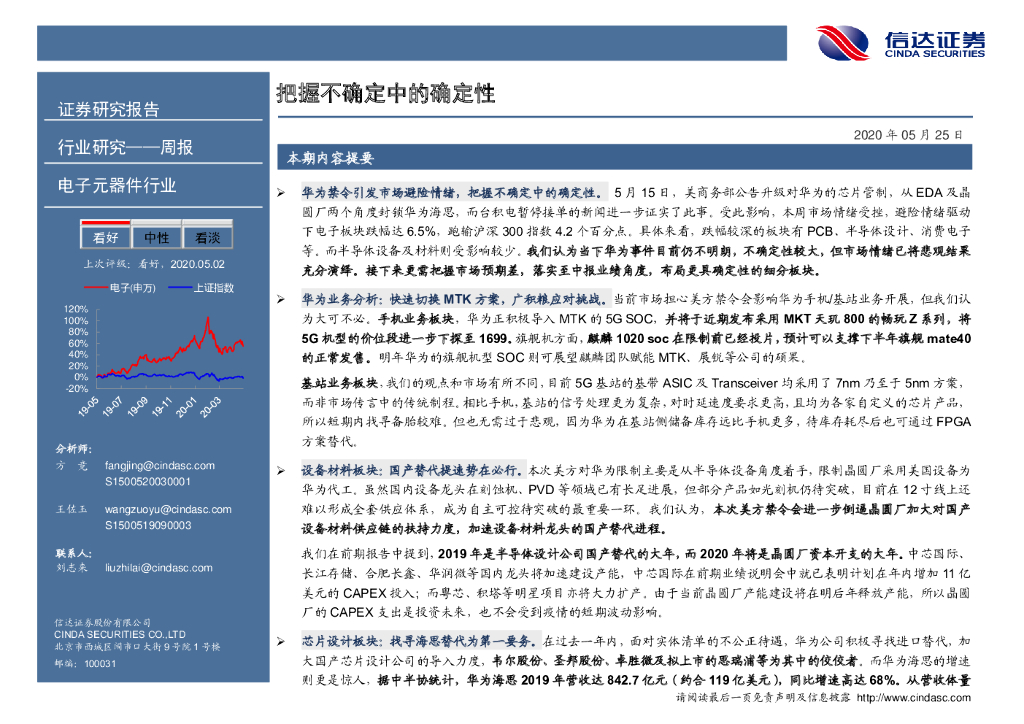Click the bullet arrow before 华为业务分析
This screenshot has height=724, width=1024.
click(x=281, y=299)
